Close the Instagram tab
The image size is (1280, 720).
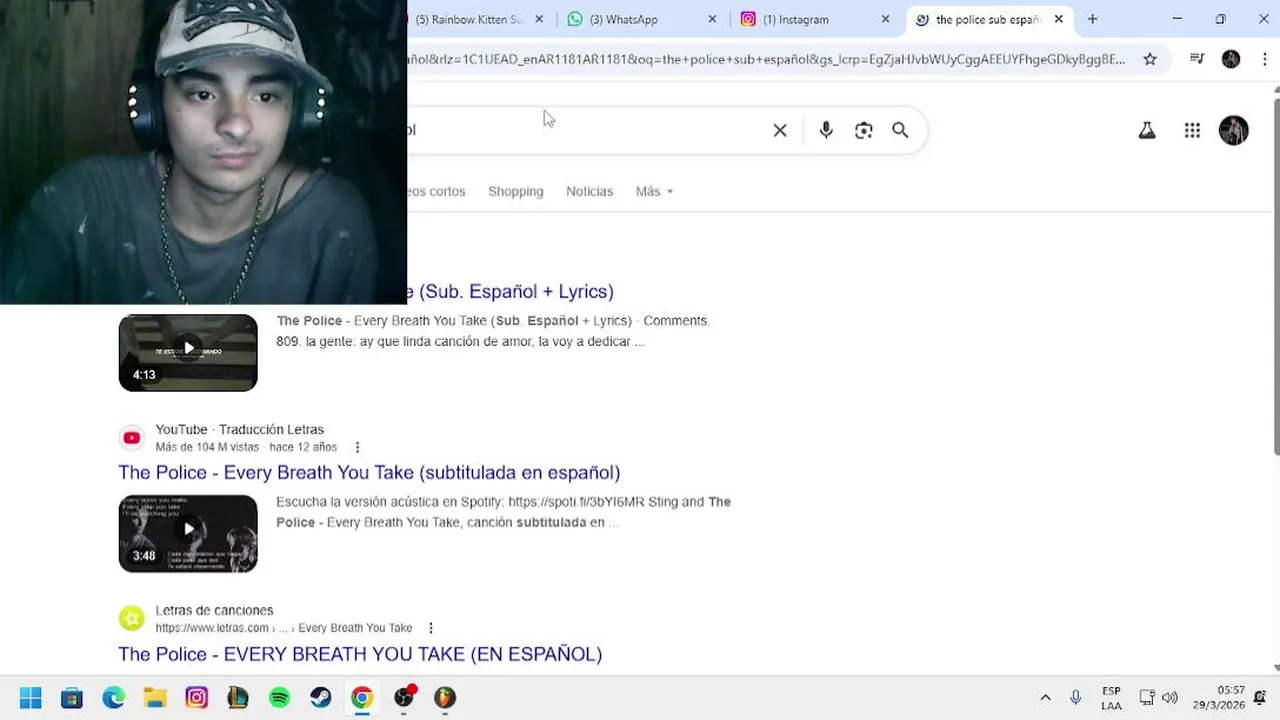(x=885, y=19)
